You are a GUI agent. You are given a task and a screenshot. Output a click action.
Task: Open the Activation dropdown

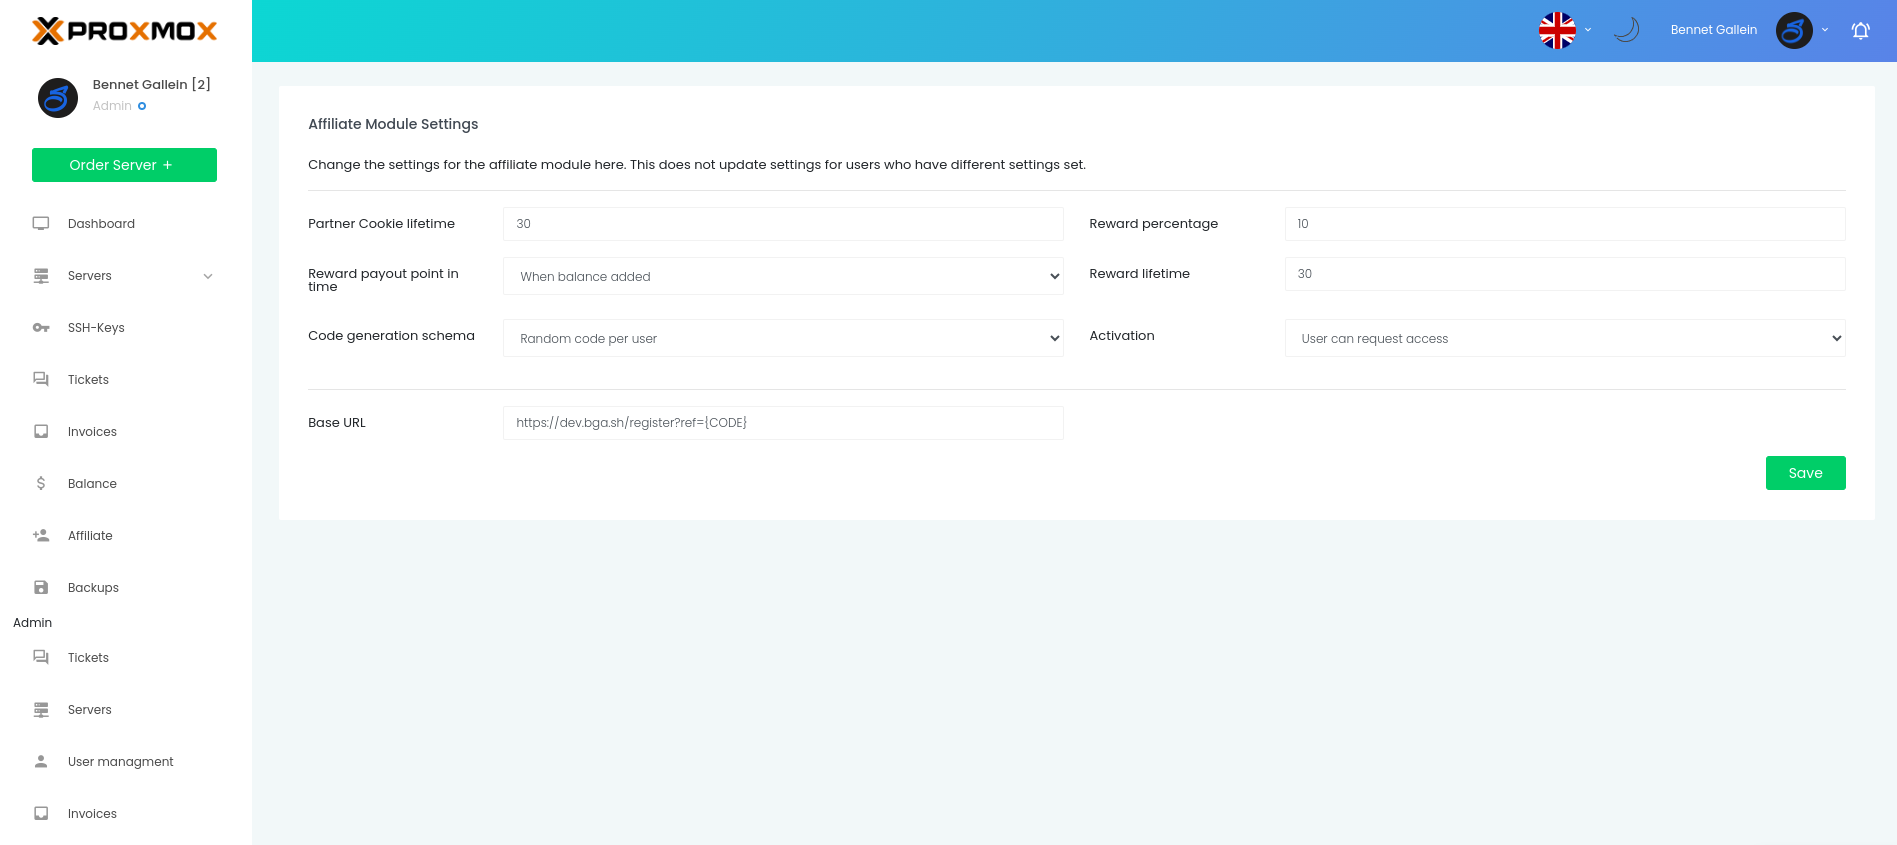(1565, 338)
